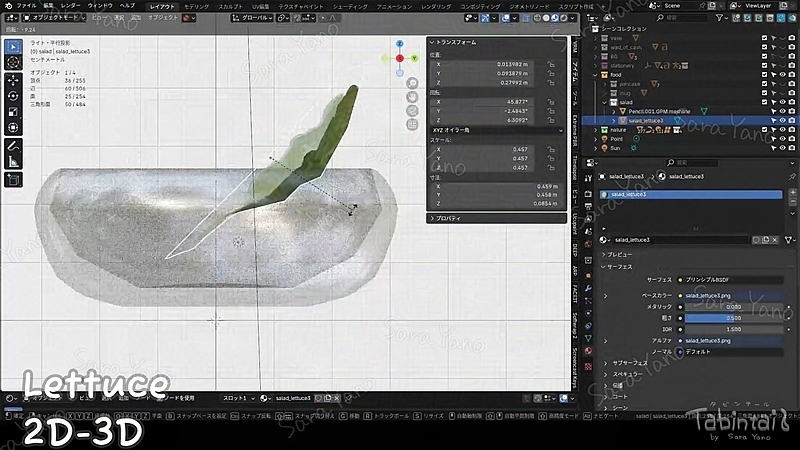Pick the Scale tool
The image size is (800, 450).
coord(13,112)
